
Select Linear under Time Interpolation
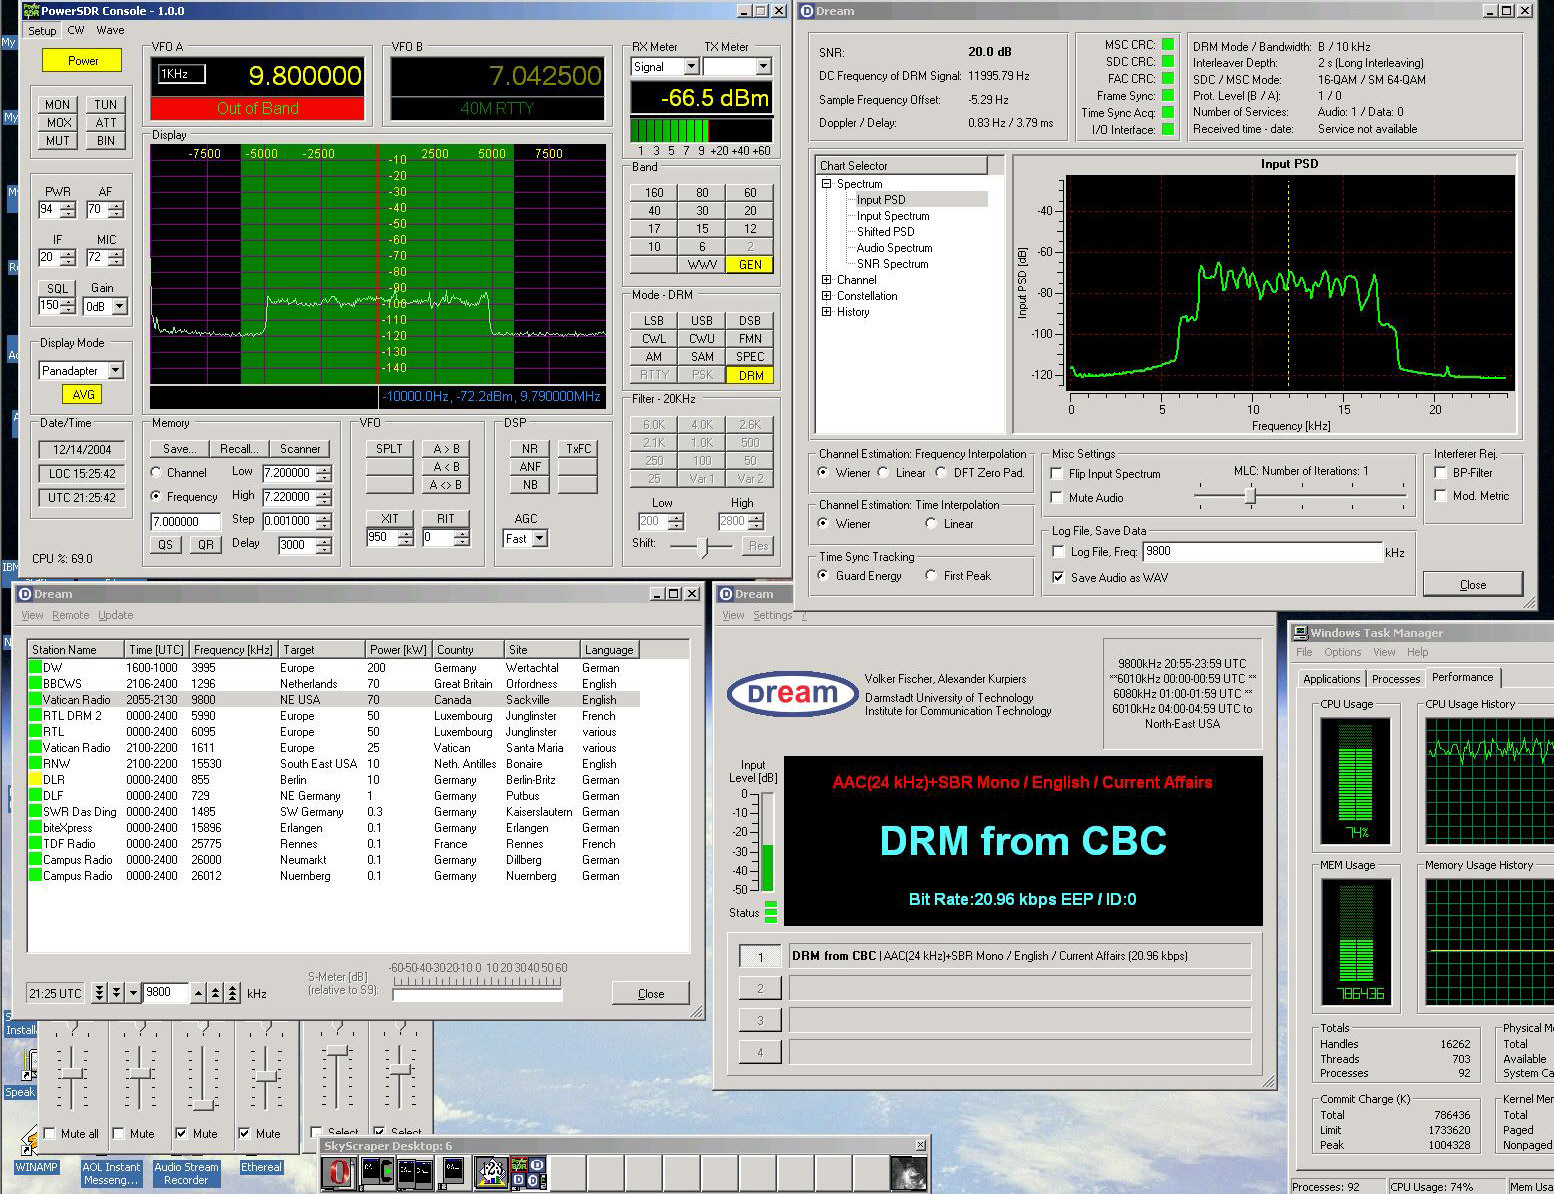(x=931, y=524)
